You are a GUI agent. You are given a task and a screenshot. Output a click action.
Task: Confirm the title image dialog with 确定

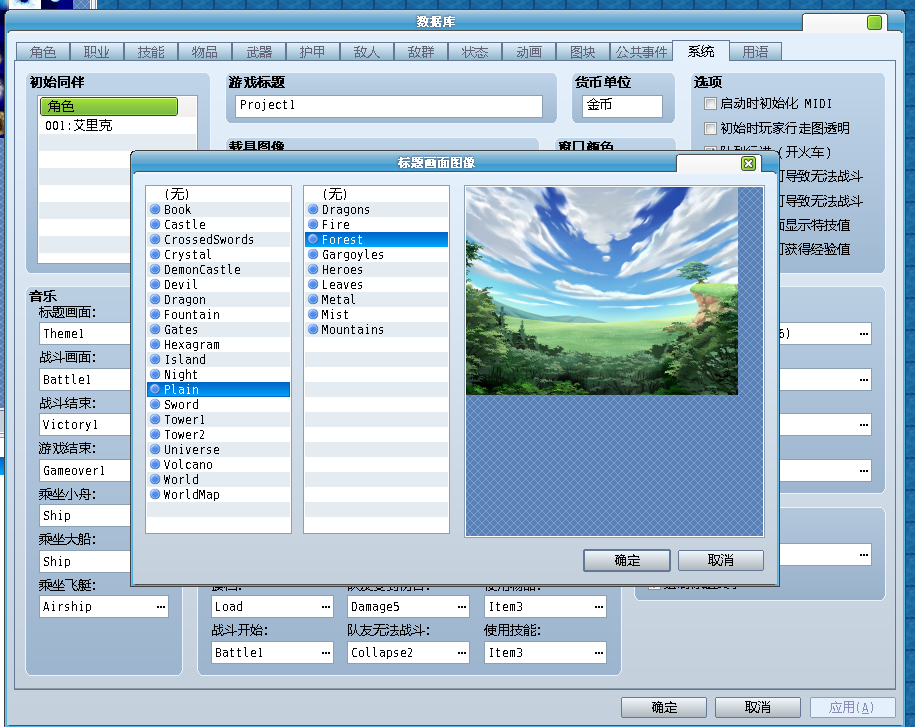click(627, 561)
